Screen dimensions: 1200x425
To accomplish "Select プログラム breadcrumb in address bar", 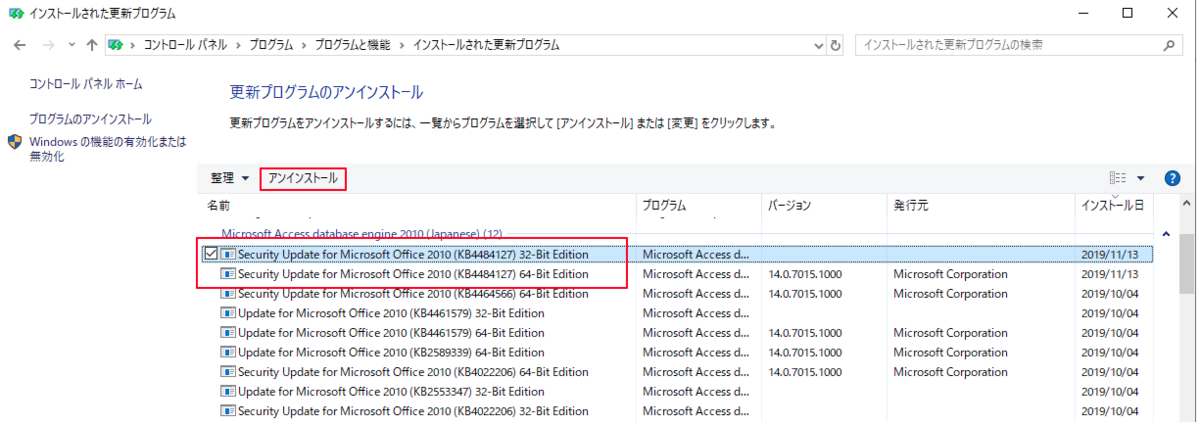I will pyautogui.click(x=270, y=45).
